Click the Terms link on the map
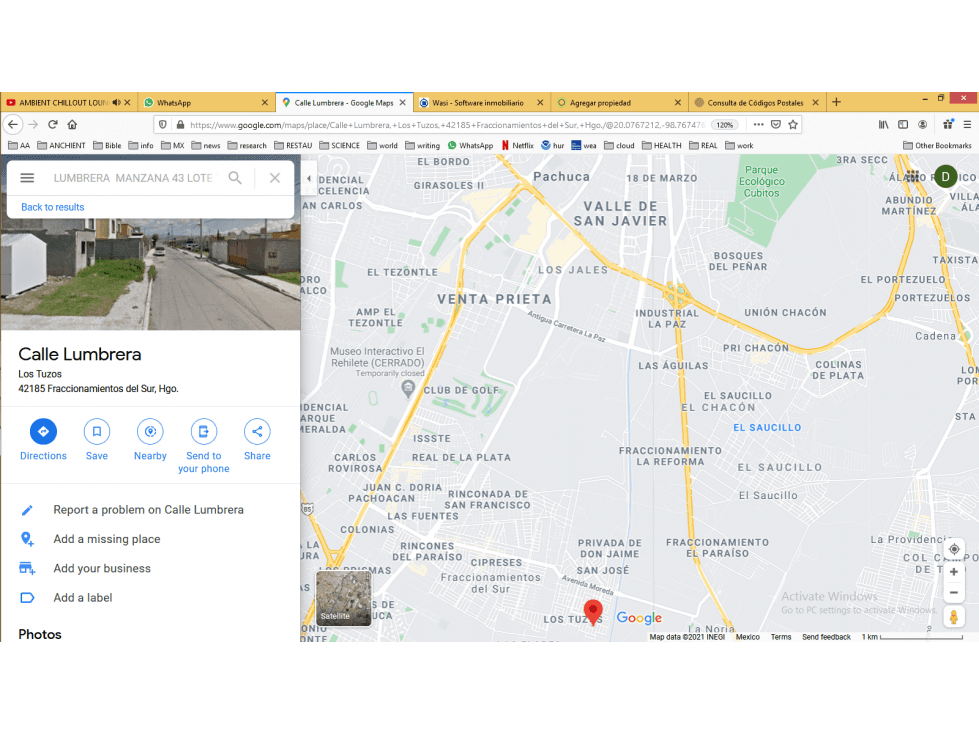This screenshot has height=734, width=979. pos(780,637)
